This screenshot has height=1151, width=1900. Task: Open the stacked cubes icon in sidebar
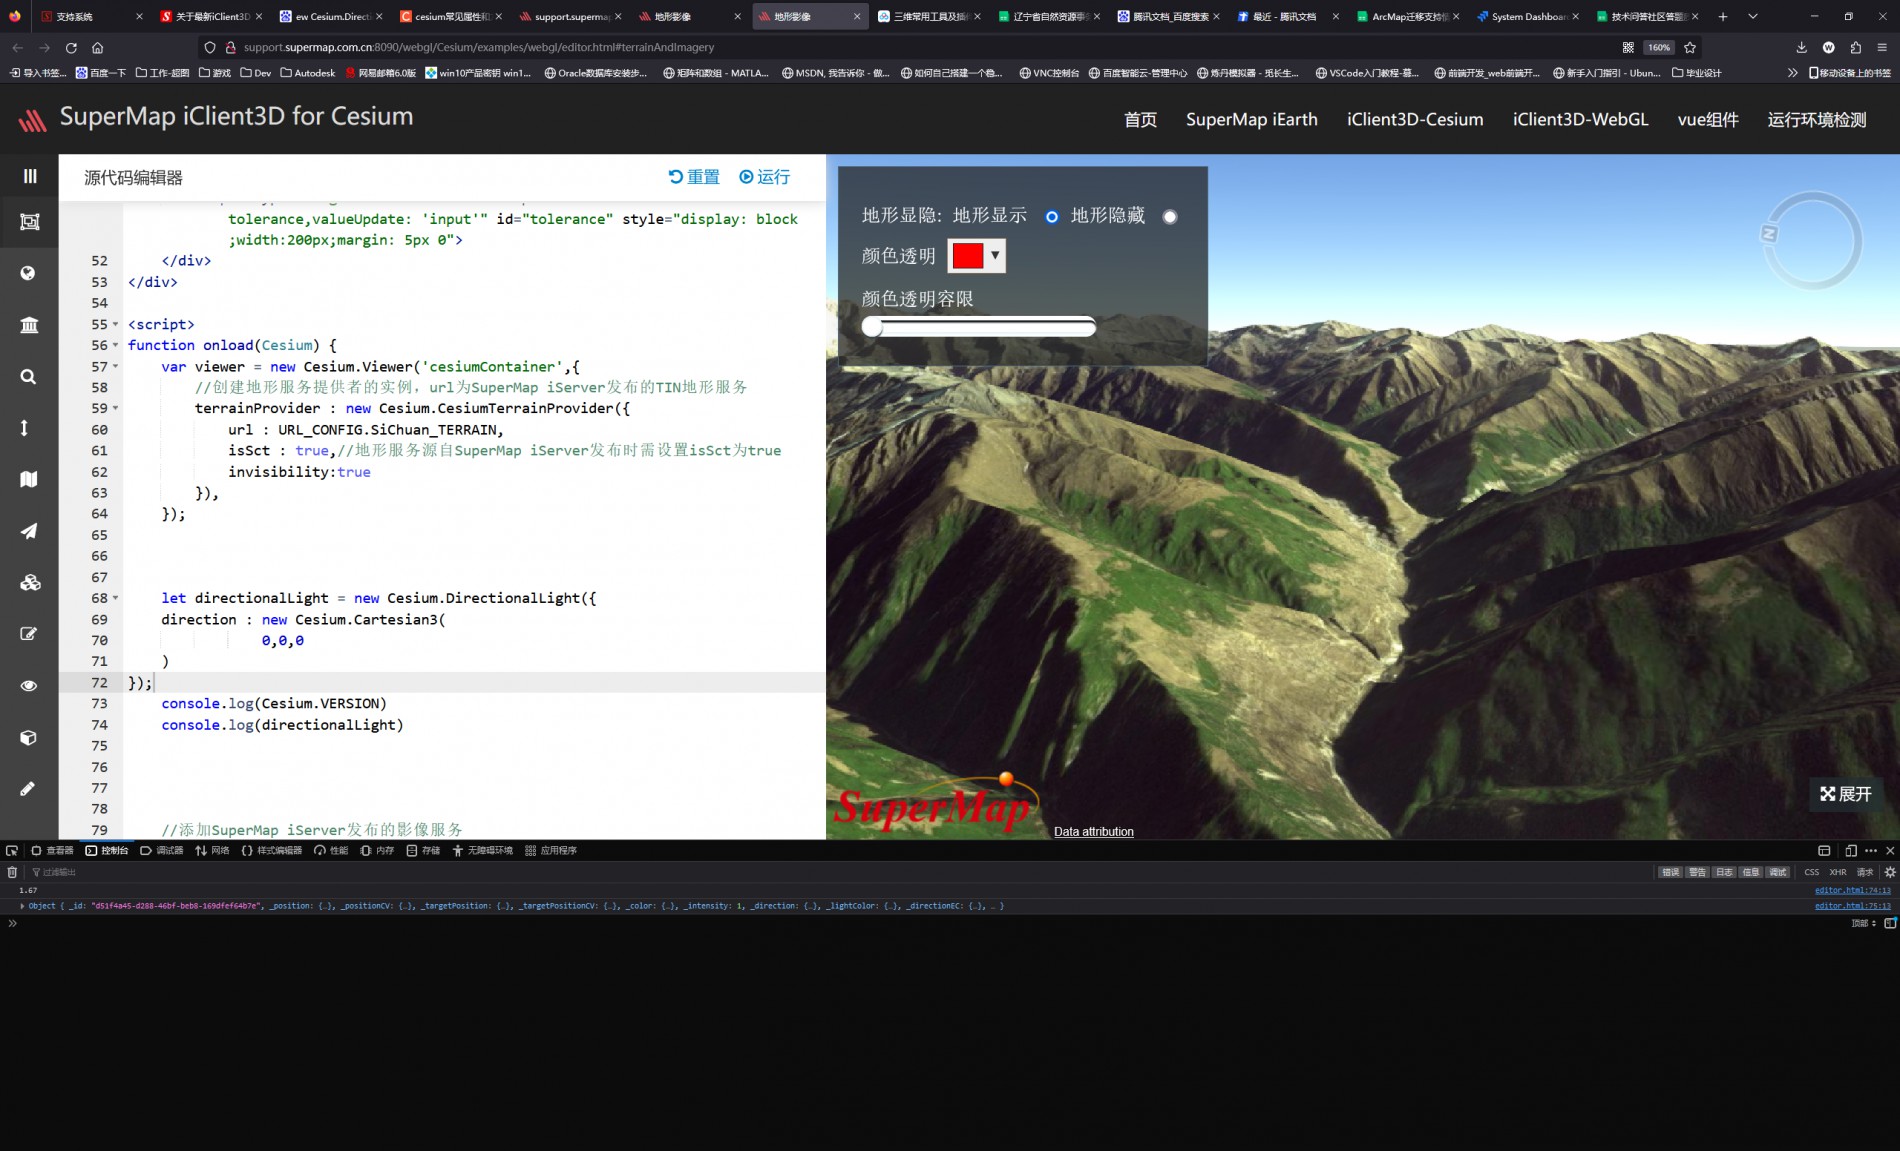click(30, 583)
